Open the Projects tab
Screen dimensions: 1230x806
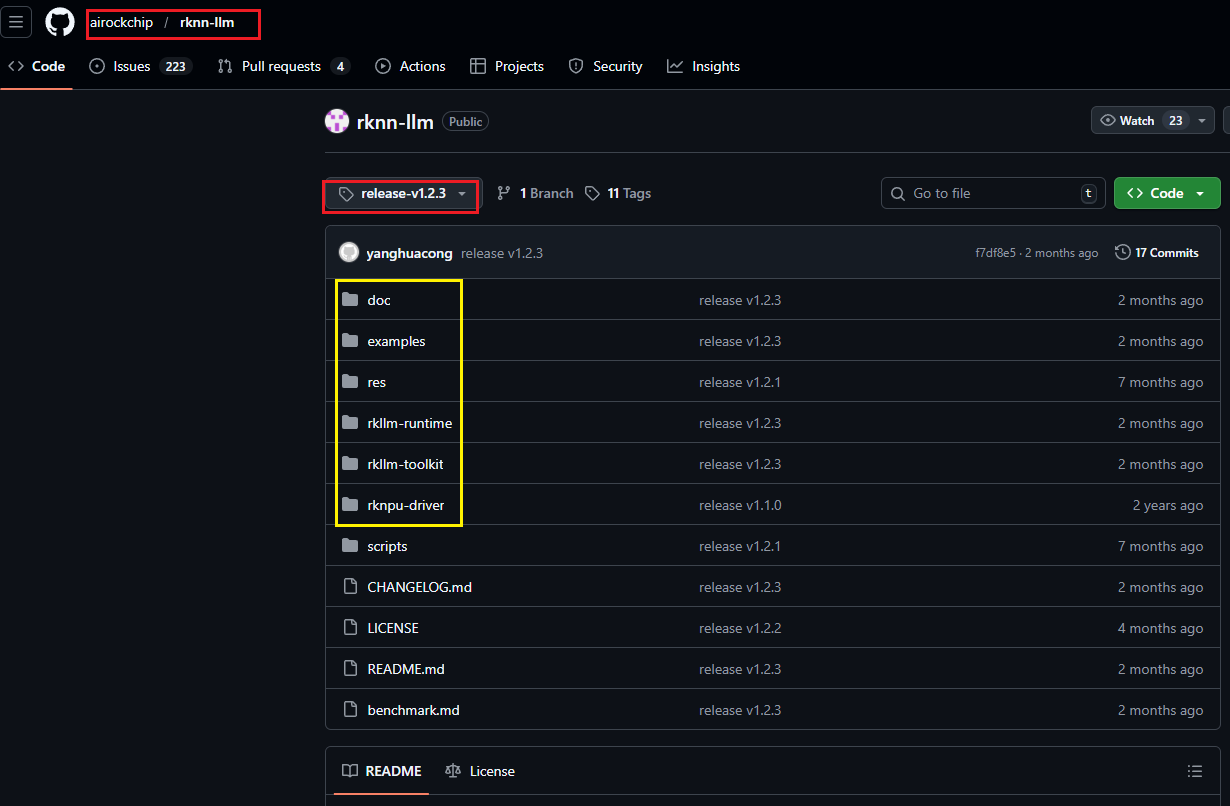(507, 66)
